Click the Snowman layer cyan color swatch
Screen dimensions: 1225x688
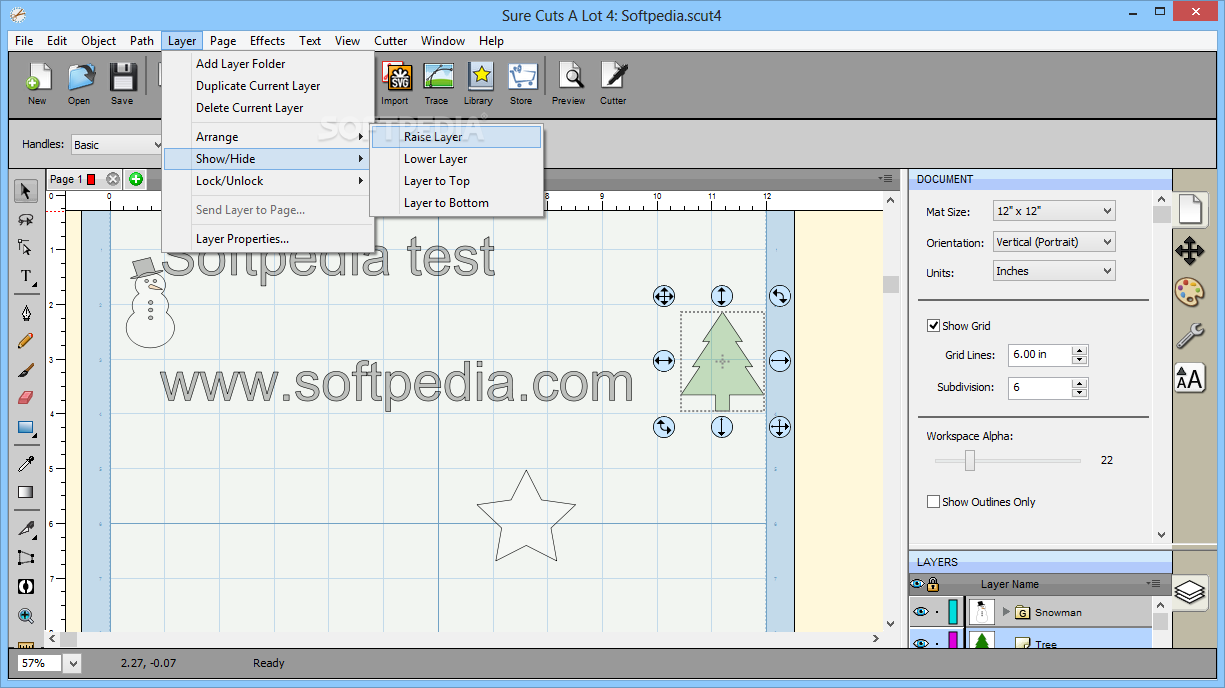click(x=953, y=612)
